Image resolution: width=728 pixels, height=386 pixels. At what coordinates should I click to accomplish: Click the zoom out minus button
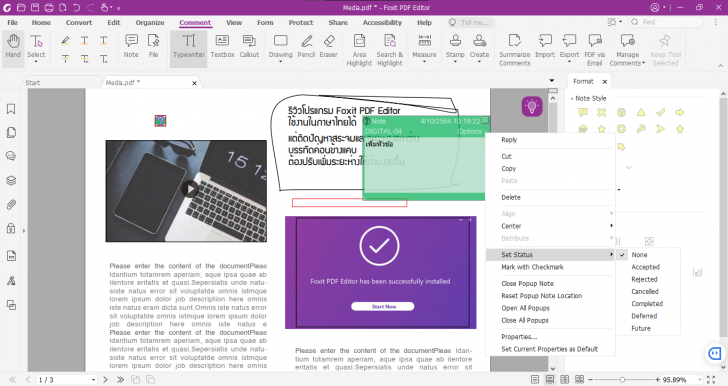[590, 379]
